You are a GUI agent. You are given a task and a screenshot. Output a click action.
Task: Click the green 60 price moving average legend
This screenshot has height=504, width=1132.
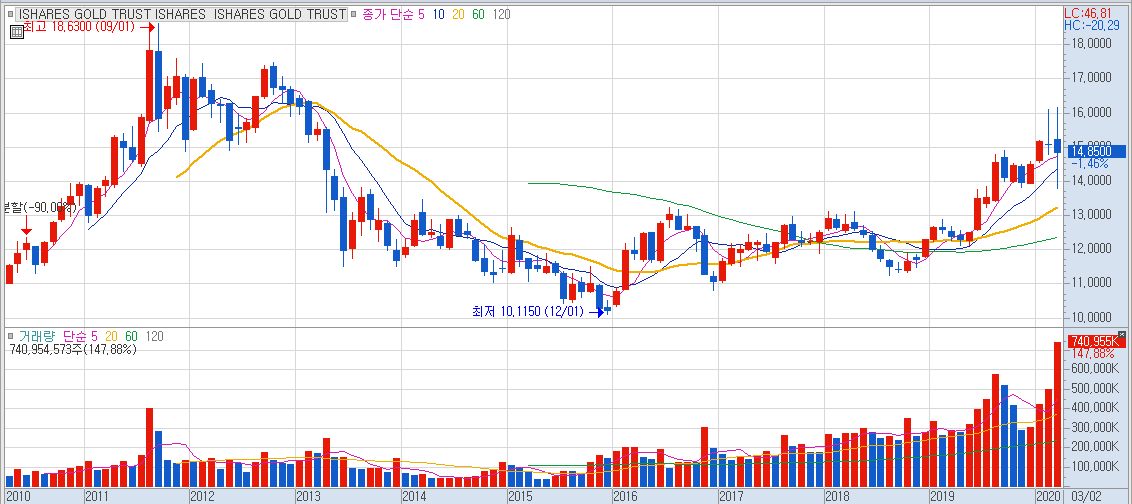pyautogui.click(x=478, y=14)
